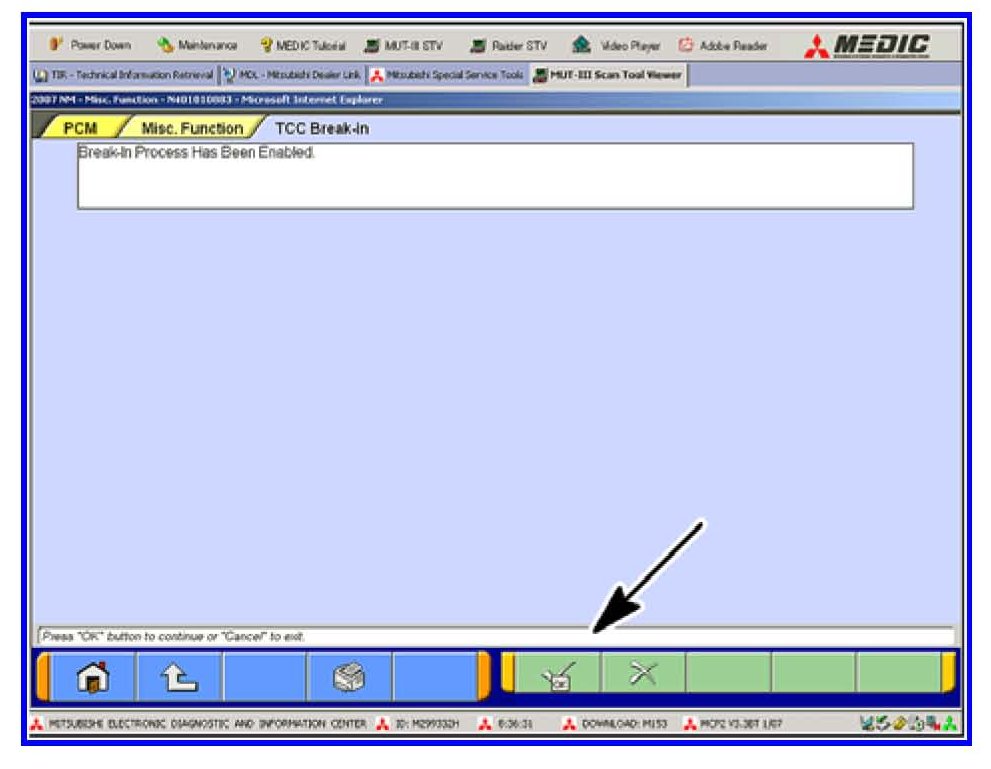The height and width of the screenshot is (769, 991).
Task: Open Adobe Reader
Action: click(723, 46)
